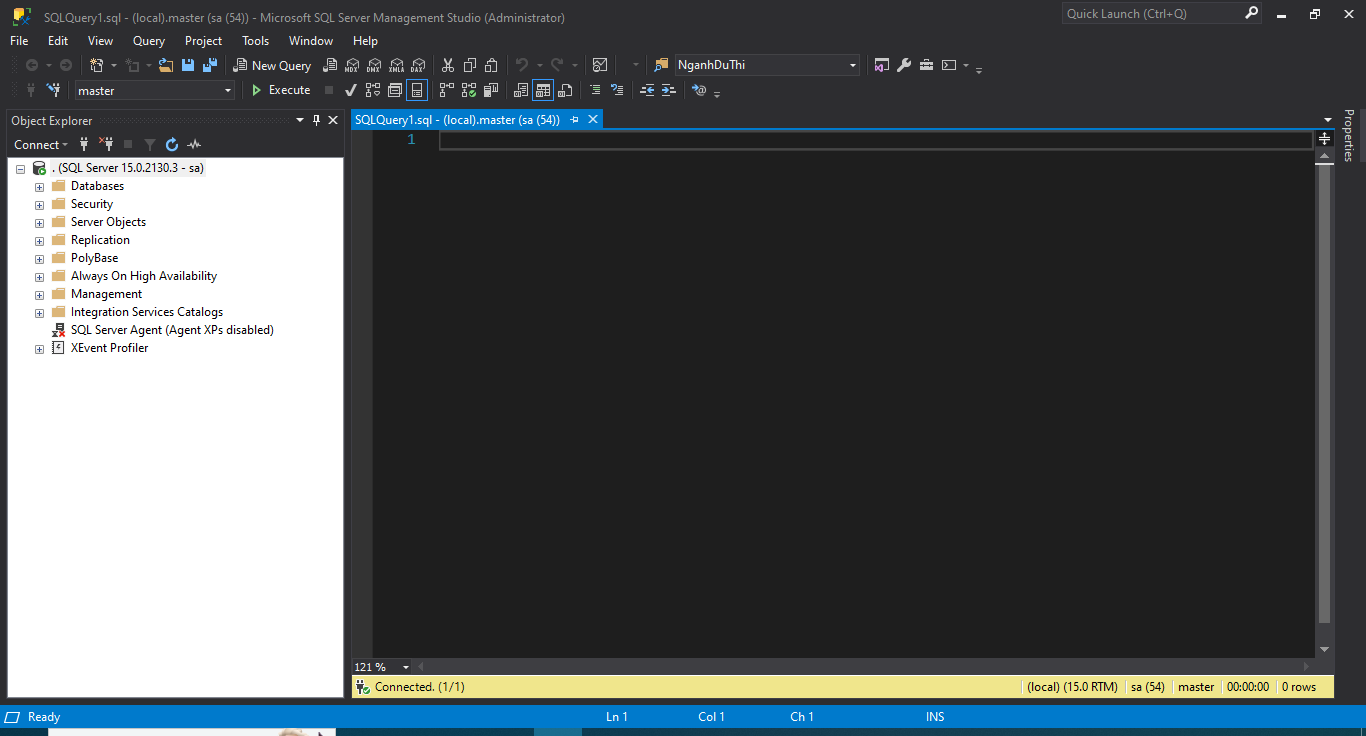
Task: Open the Connect menu in Object Explorer
Action: pos(42,144)
